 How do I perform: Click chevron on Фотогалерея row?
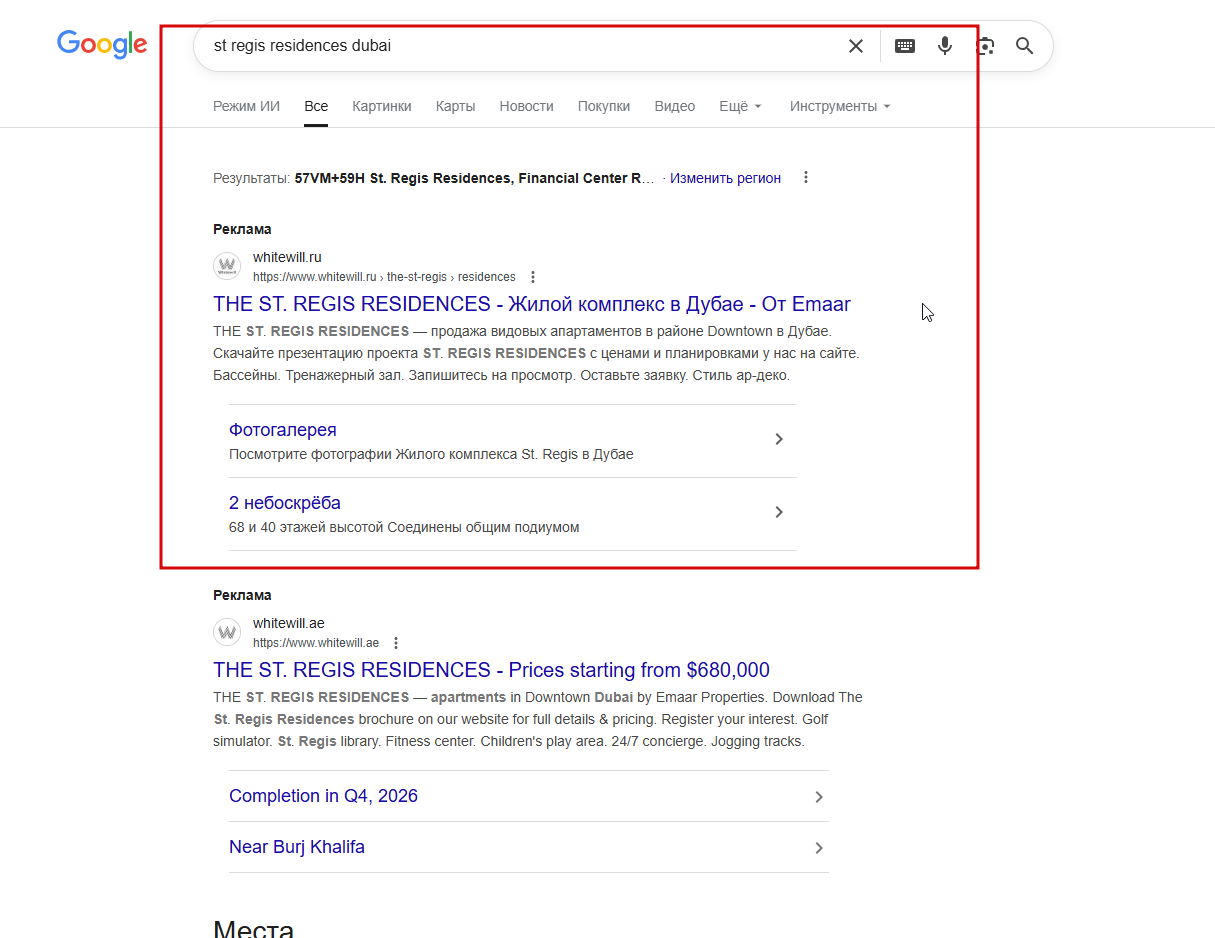779,439
